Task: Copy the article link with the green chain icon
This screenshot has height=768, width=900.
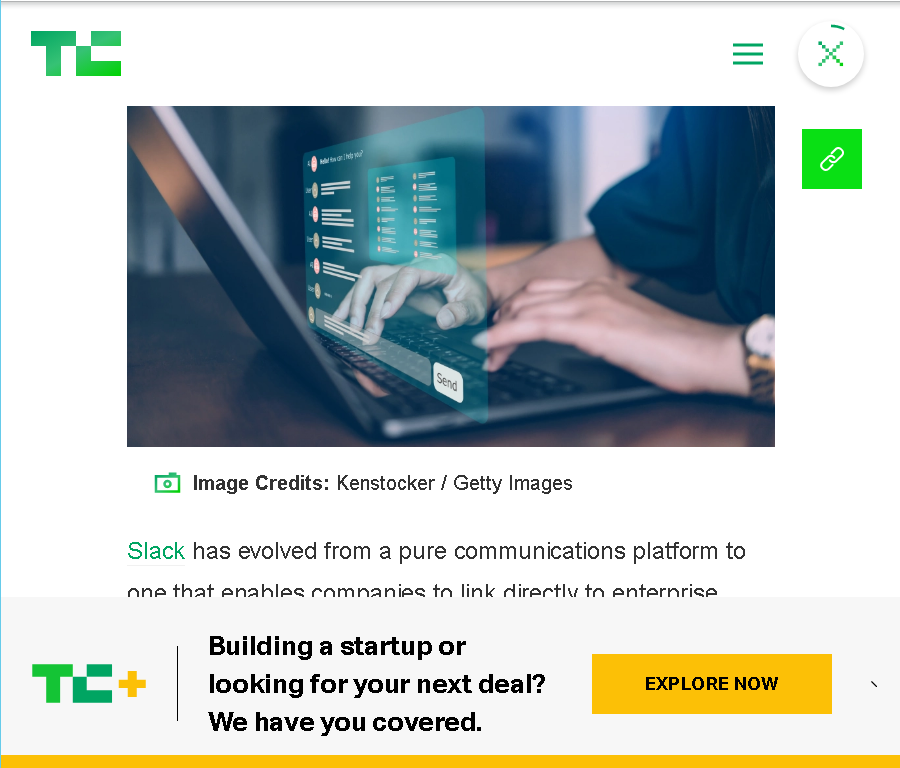Action: [832, 159]
